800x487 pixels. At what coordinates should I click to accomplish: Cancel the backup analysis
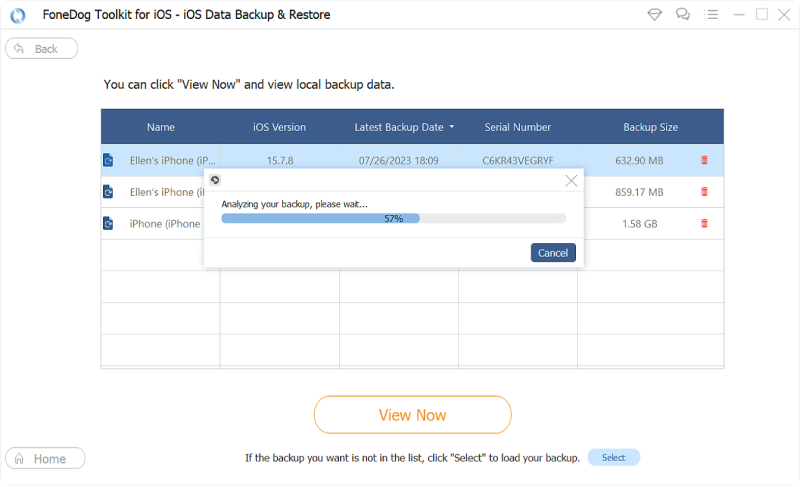coord(553,253)
